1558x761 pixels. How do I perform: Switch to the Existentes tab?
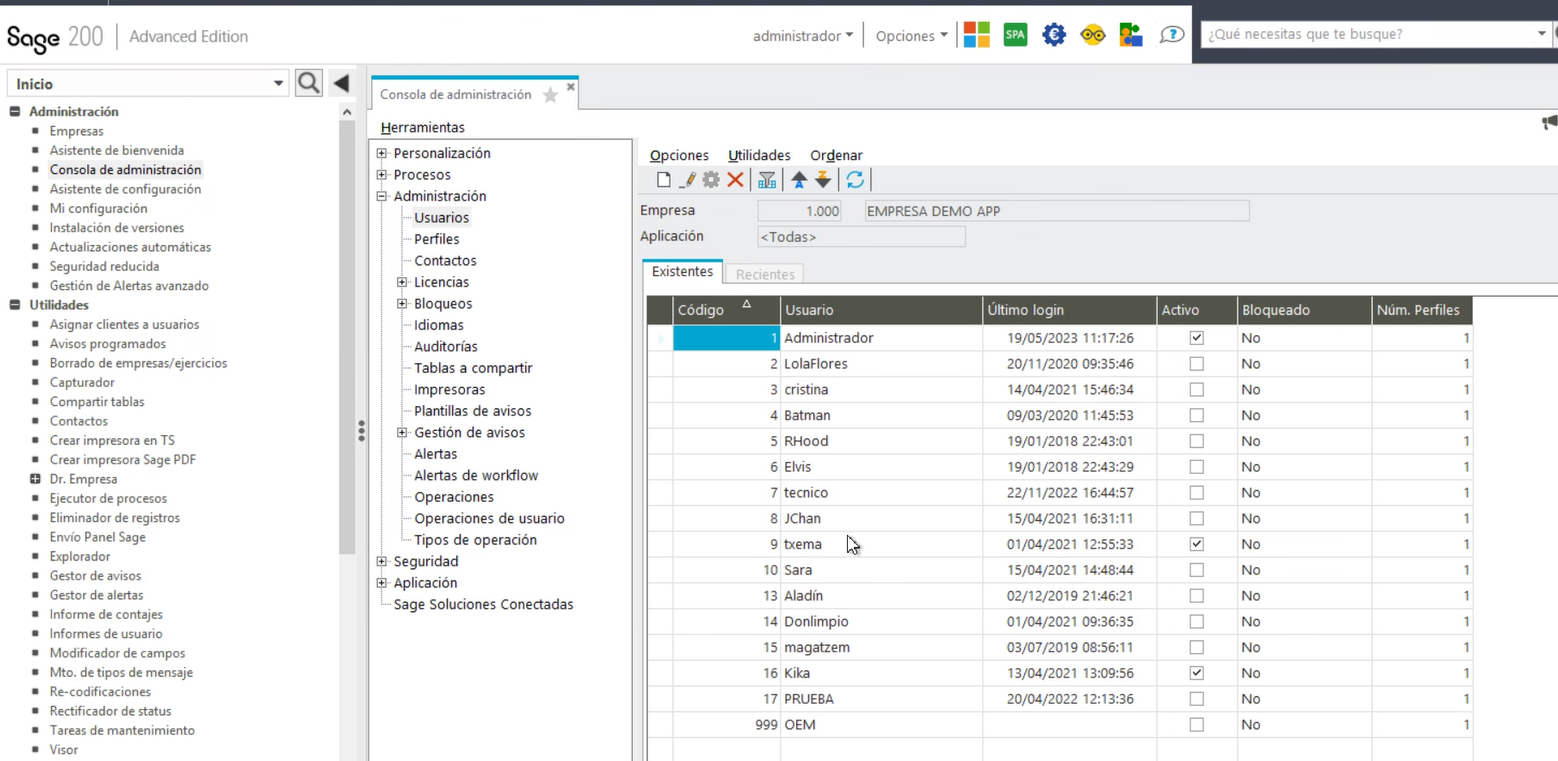click(682, 272)
